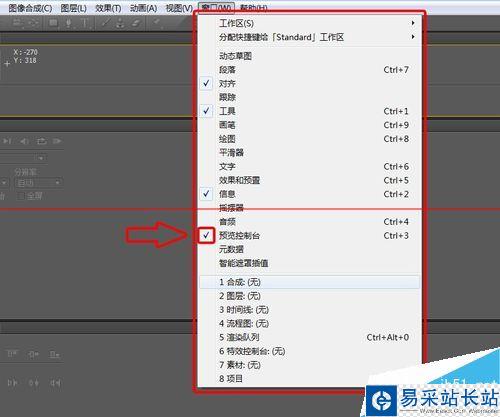Choose 摇摆器 from the window menu
This screenshot has width=500, height=417.
coord(310,208)
